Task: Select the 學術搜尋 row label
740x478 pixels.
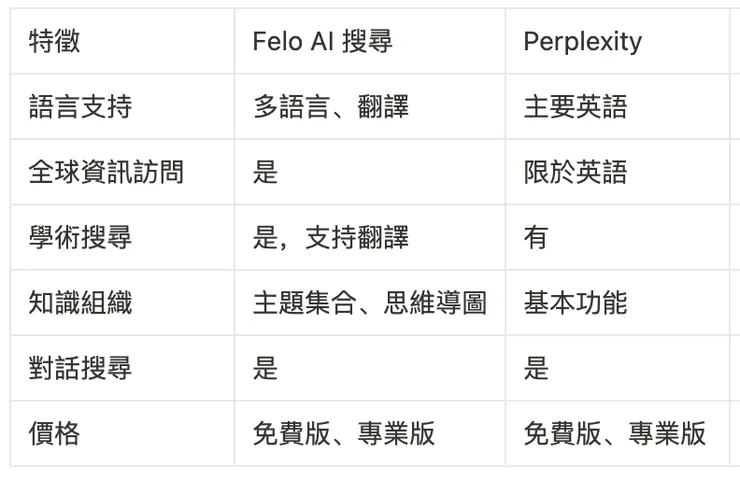Action: [80, 238]
